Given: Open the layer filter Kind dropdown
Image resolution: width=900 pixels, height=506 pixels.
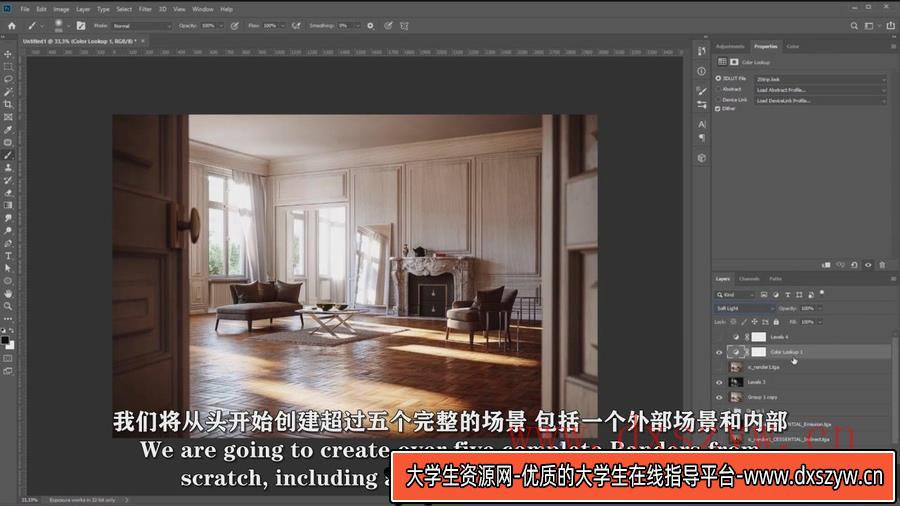Looking at the screenshot, I should click(x=735, y=295).
